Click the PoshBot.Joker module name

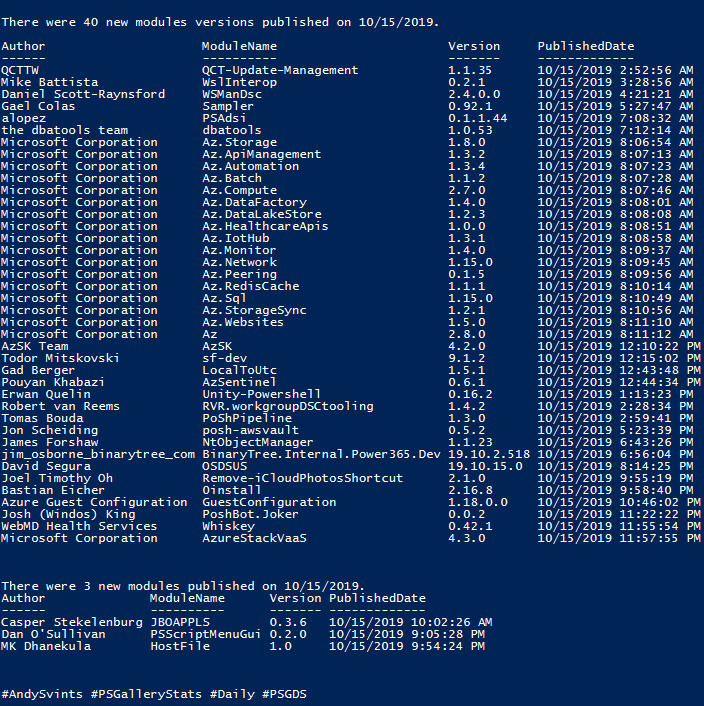(x=250, y=514)
